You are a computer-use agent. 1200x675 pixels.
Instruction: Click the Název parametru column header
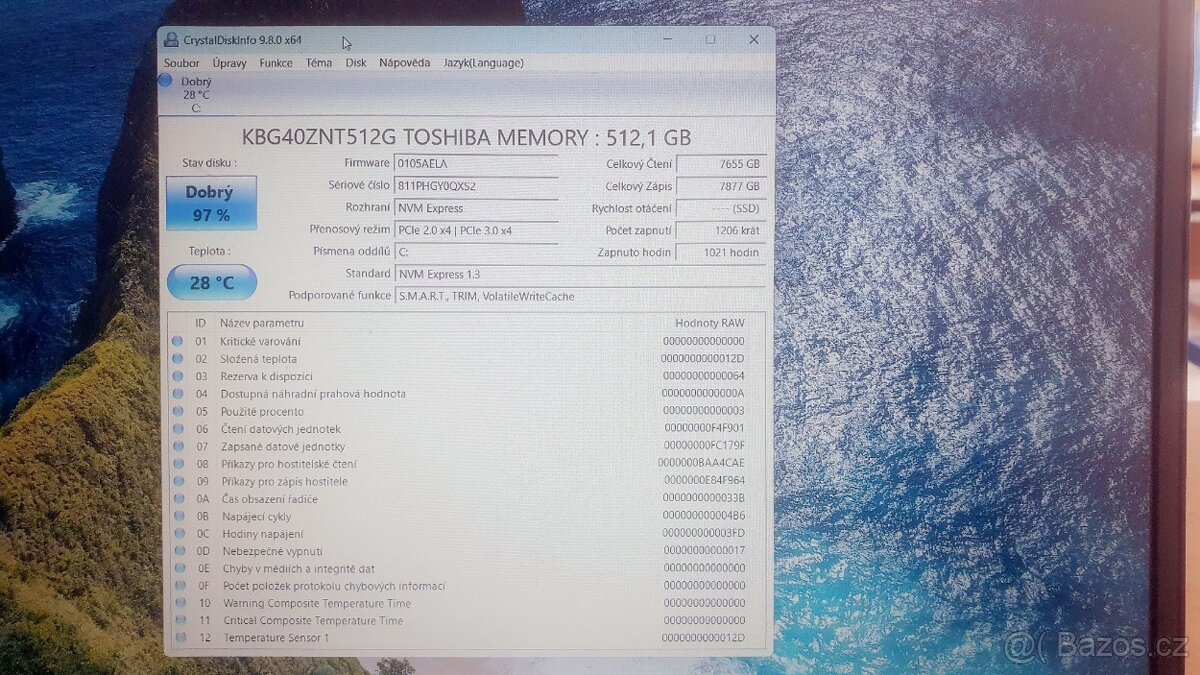pyautogui.click(x=262, y=323)
